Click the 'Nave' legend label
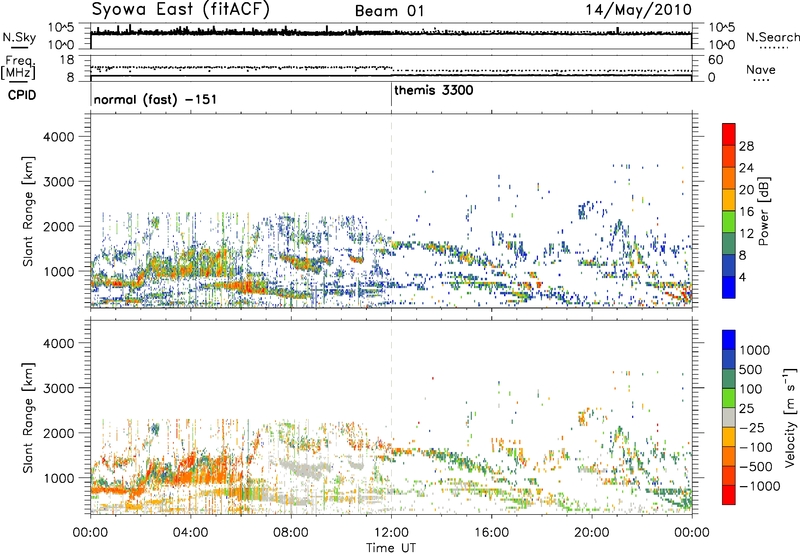Viewport: 800px width, 554px height. [x=761, y=69]
